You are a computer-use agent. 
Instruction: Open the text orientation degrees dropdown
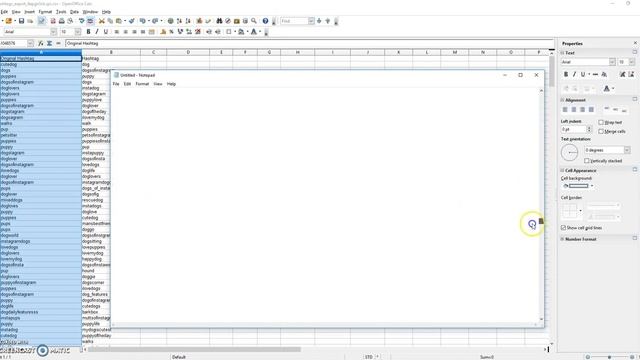tap(627, 150)
